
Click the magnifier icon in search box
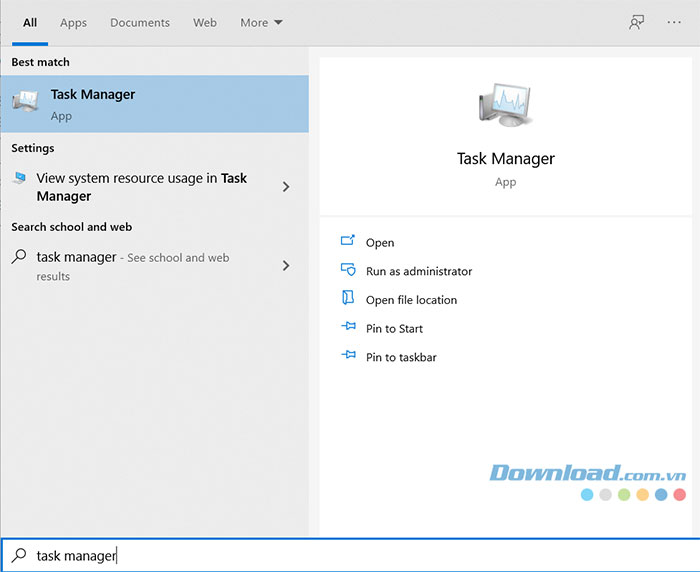[18, 555]
